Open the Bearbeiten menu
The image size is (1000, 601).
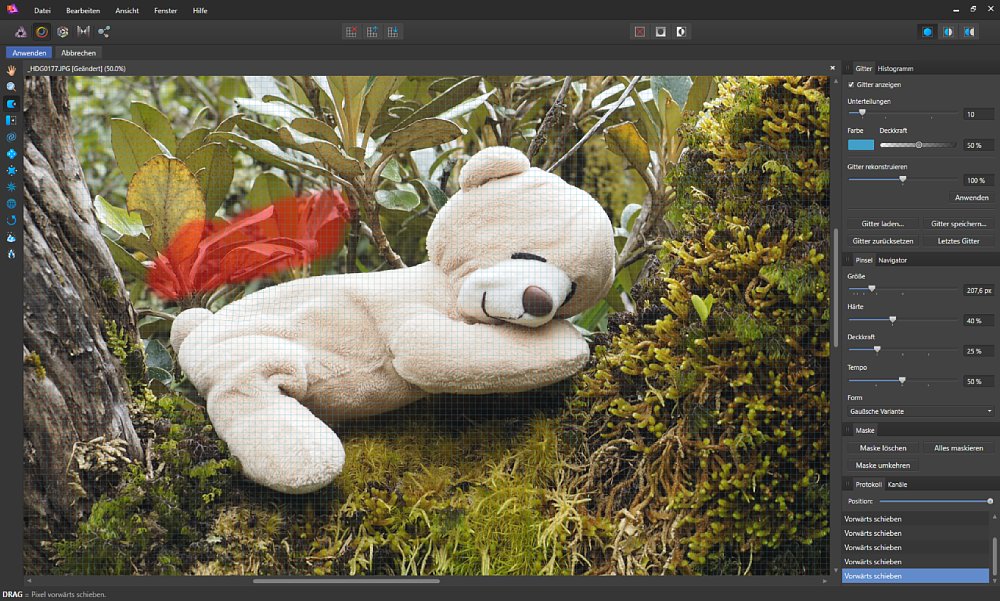(x=83, y=11)
